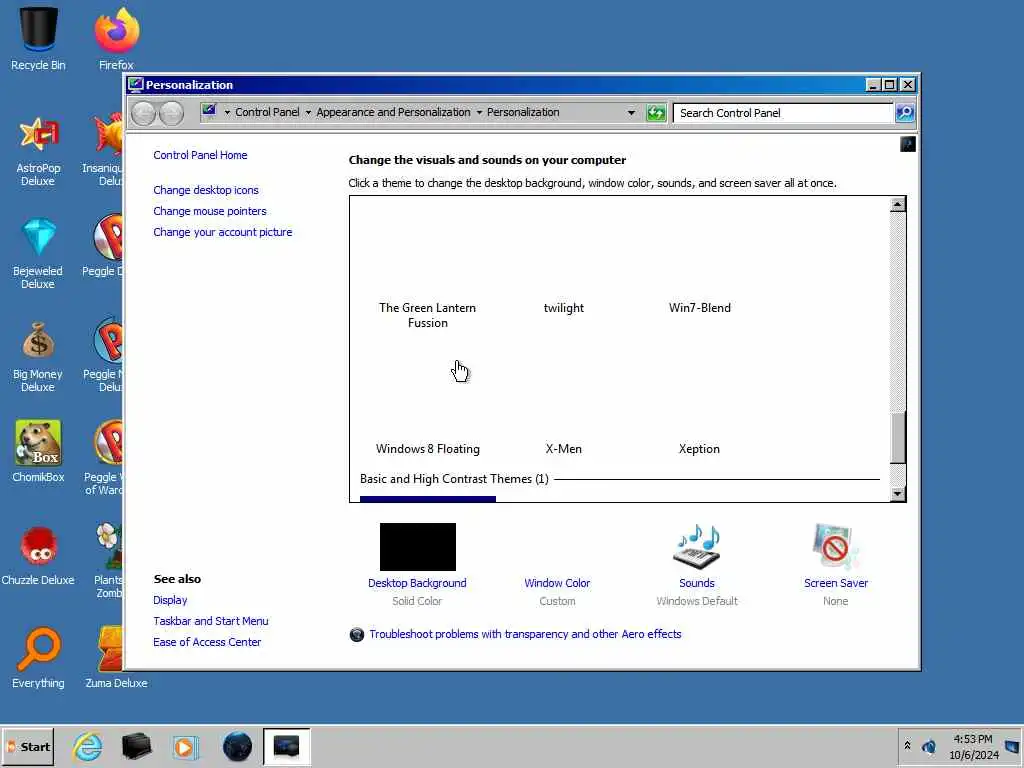The image size is (1024, 768).
Task: Click the Control Panel breadcrumb
Action: pyautogui.click(x=267, y=112)
